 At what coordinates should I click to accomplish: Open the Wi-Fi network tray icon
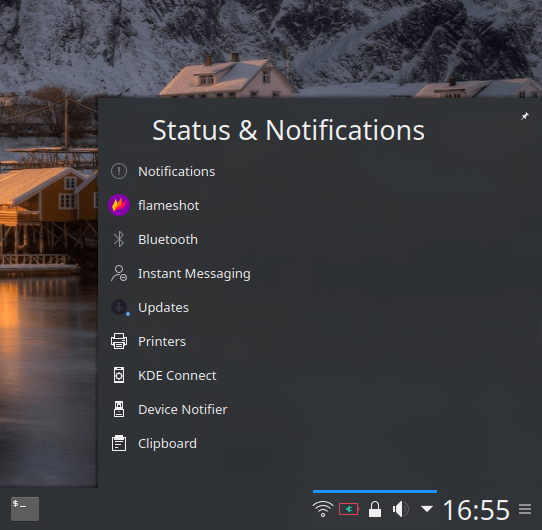tap(323, 509)
